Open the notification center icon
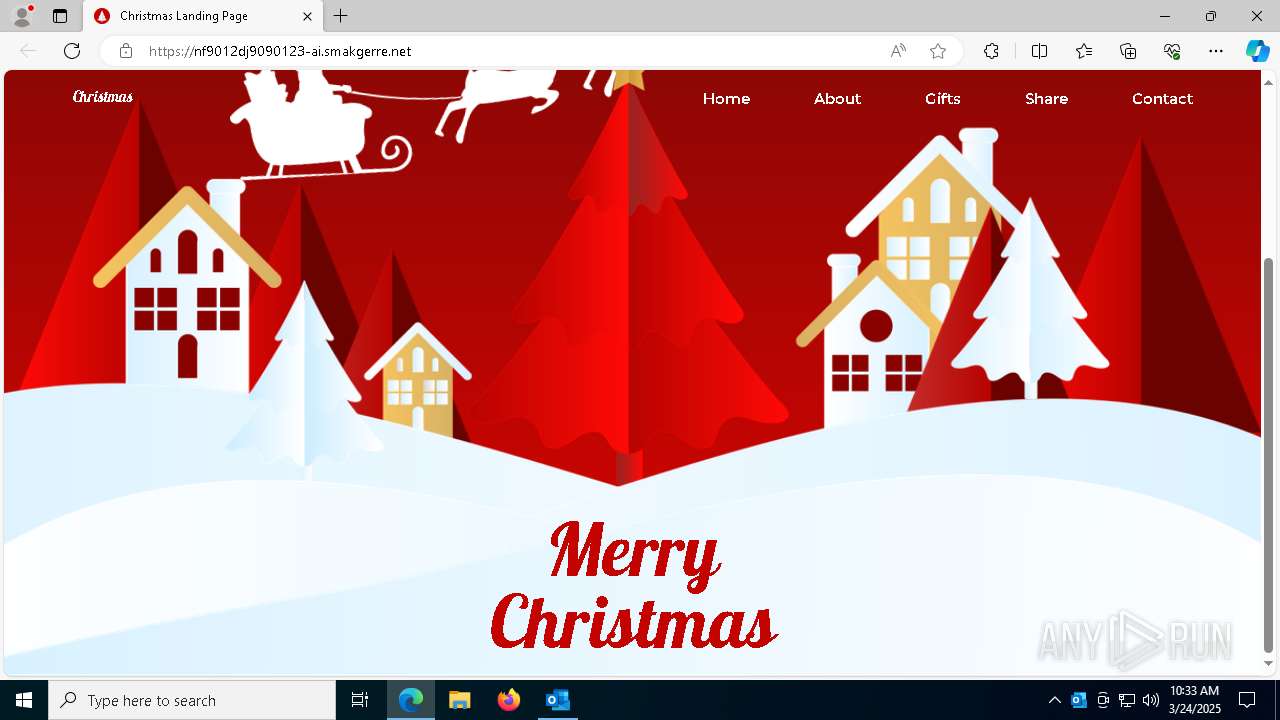This screenshot has width=1280, height=720. click(1247, 700)
